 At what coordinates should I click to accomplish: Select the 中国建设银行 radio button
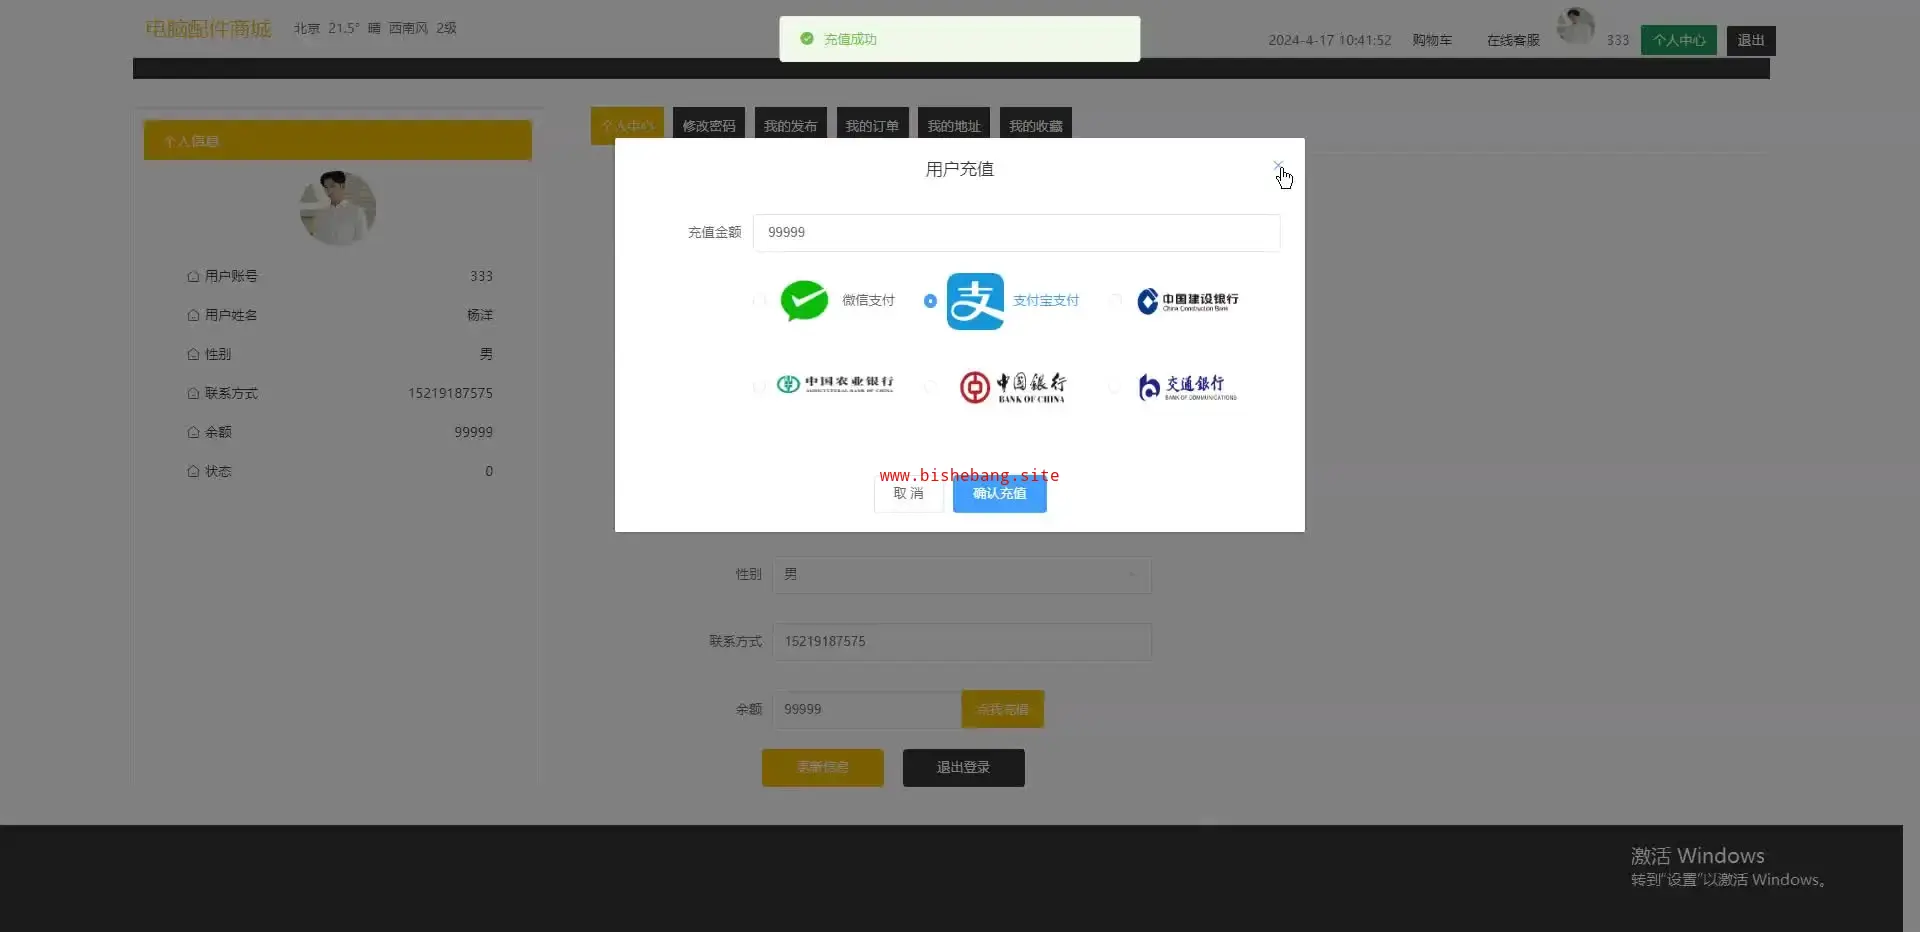[1116, 301]
